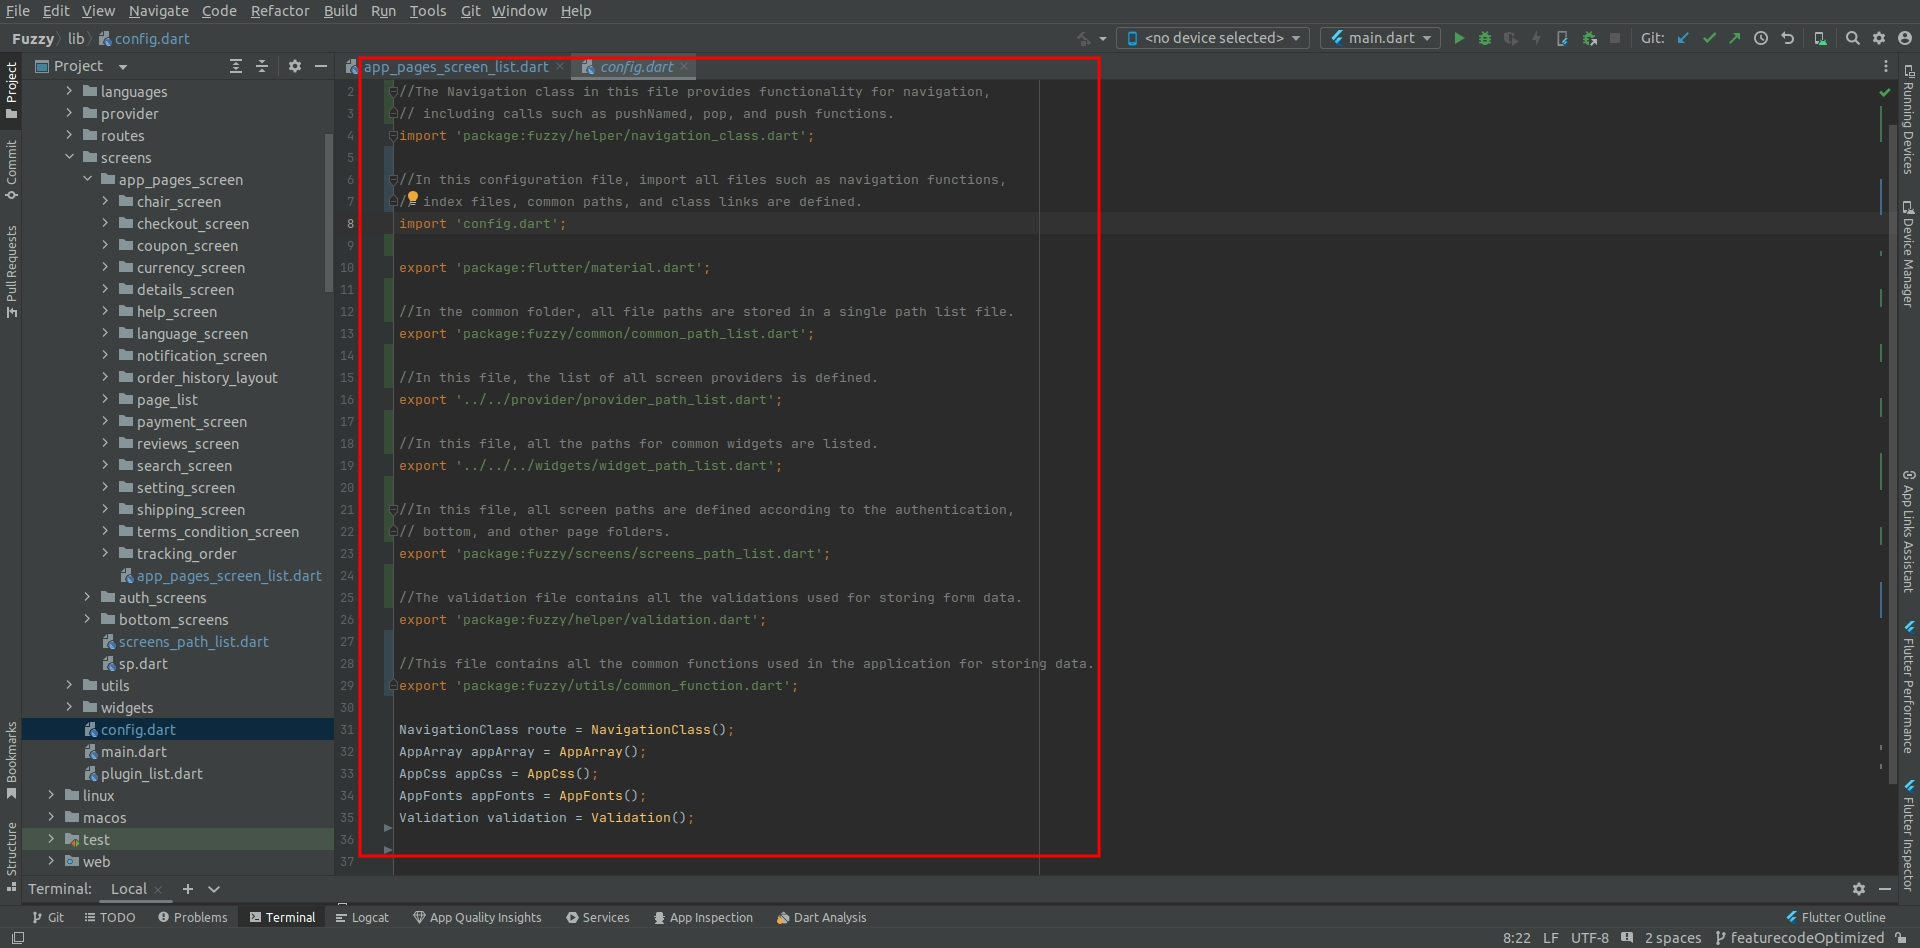
Task: Toggle the Pull Requests side panel
Action: point(11,265)
